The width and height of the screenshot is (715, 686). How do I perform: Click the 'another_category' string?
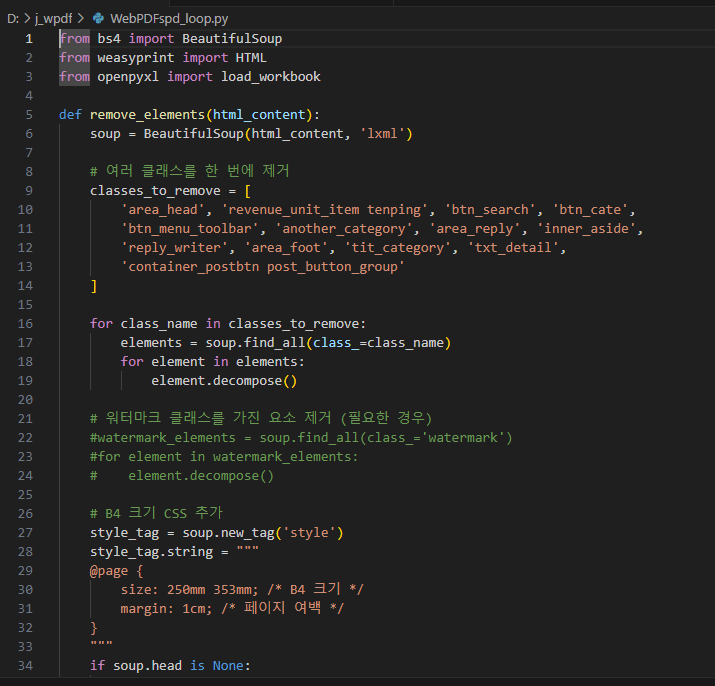[344, 229]
